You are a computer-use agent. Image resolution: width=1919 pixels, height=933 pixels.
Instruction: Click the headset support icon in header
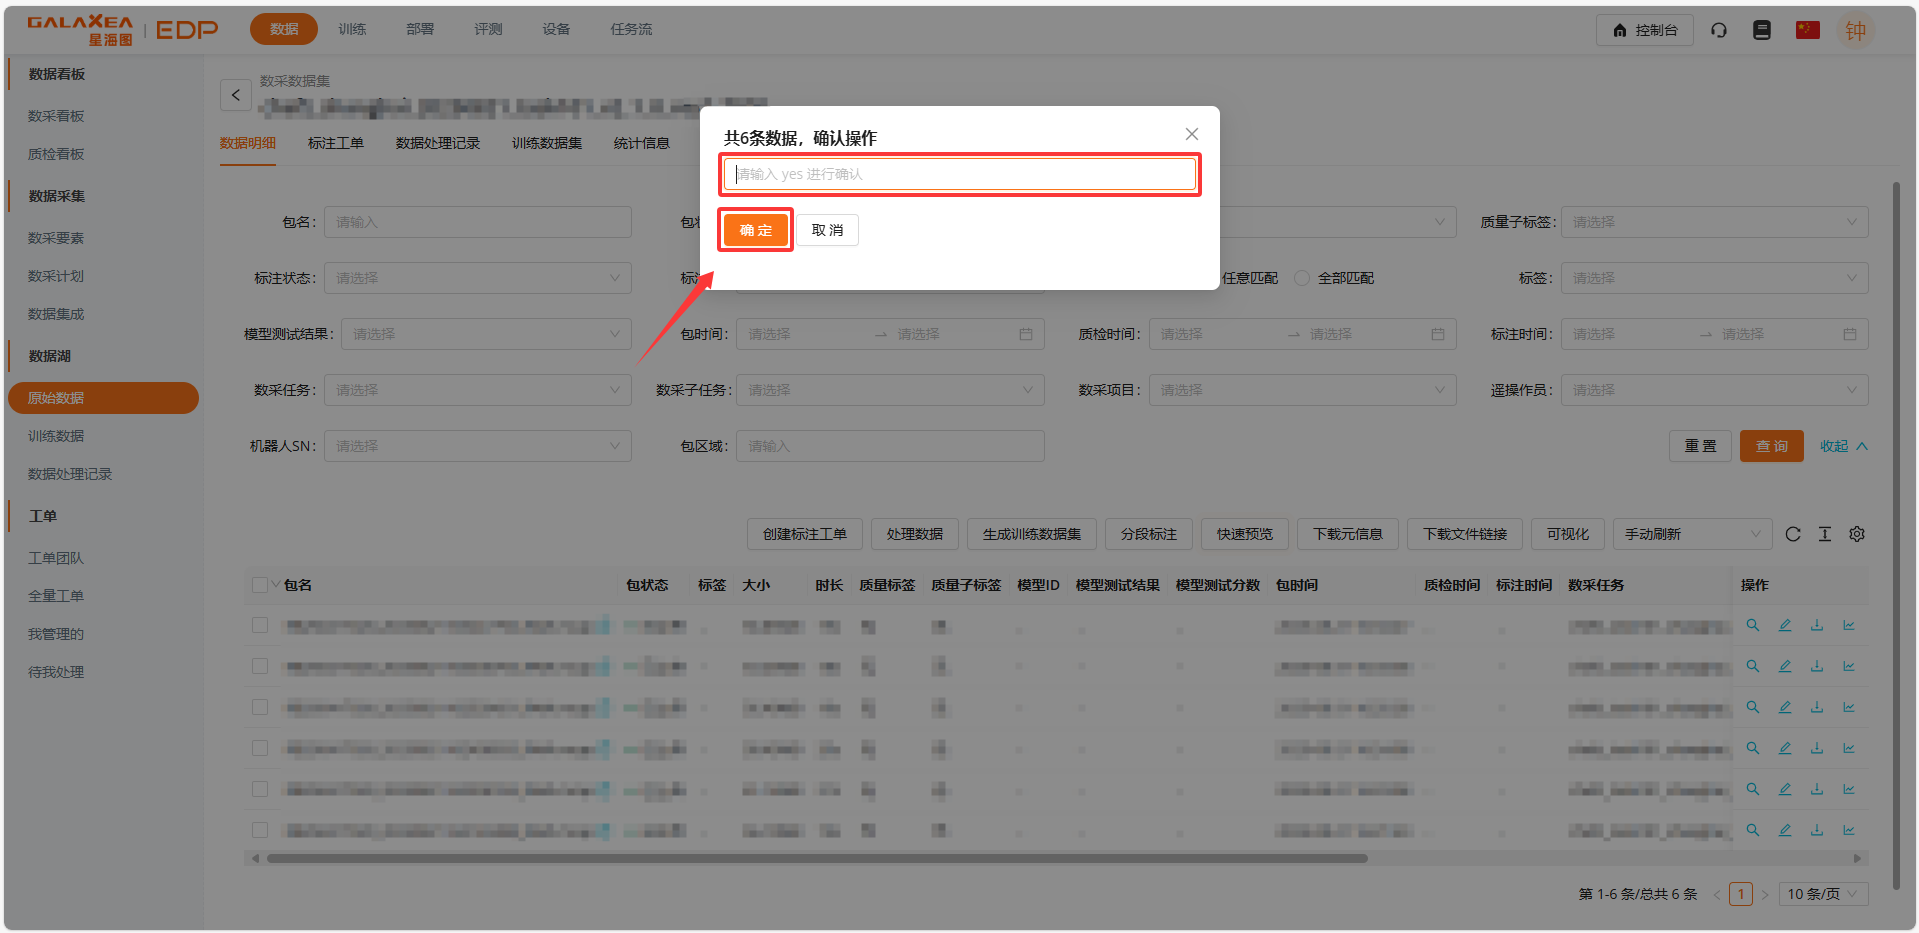click(1719, 30)
